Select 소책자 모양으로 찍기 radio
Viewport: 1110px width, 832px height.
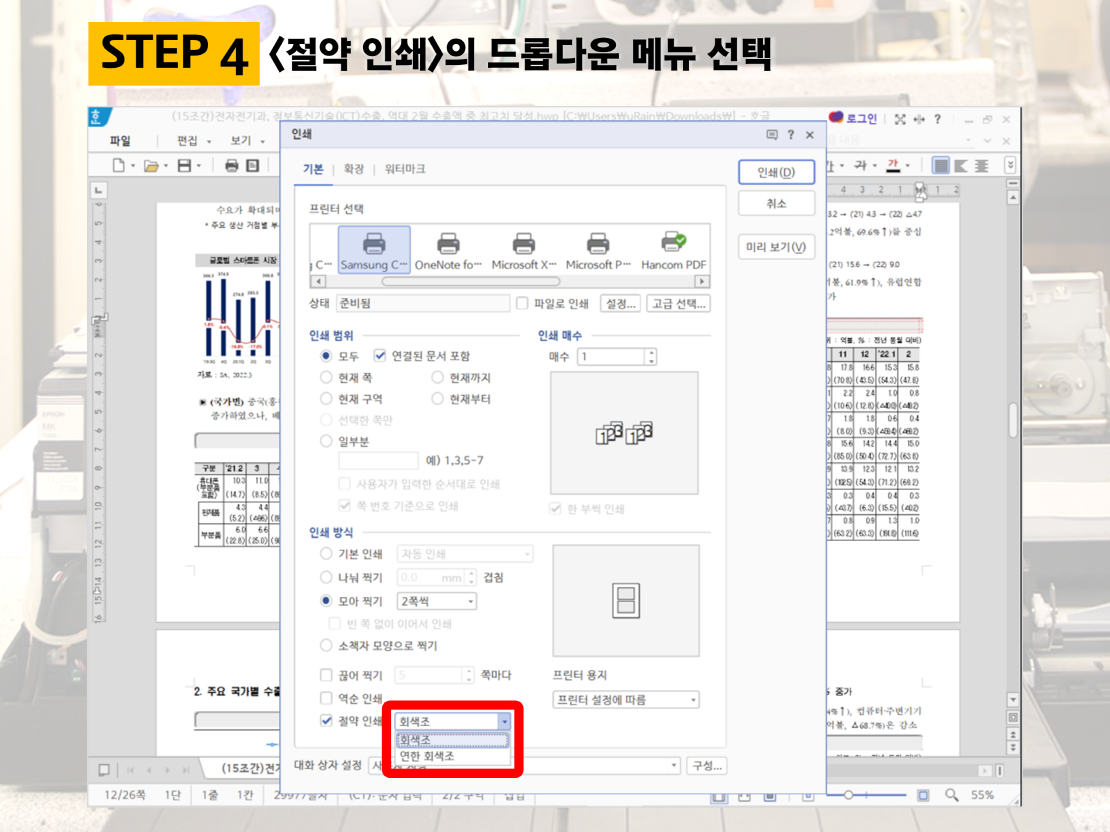coord(326,645)
